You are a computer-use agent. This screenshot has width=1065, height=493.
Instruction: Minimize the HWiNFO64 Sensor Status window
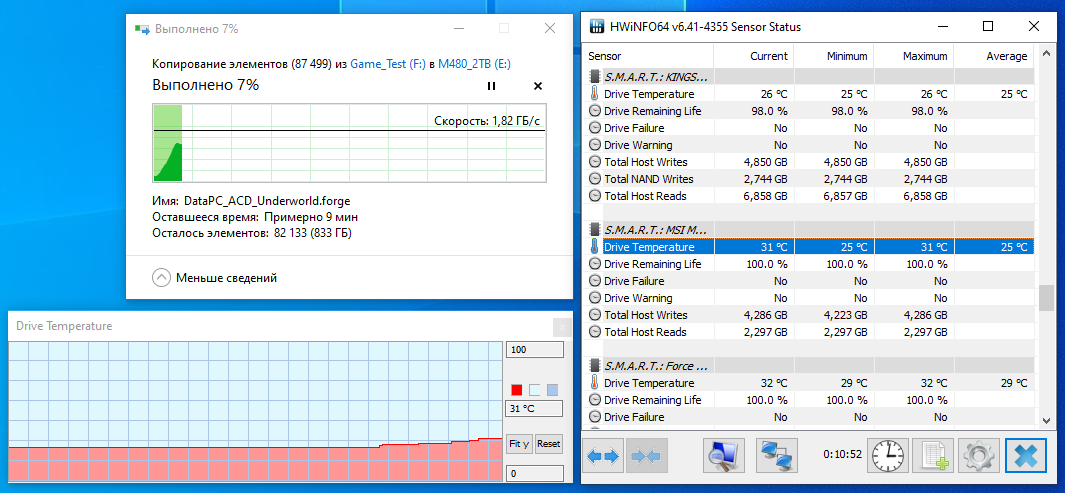coord(943,26)
